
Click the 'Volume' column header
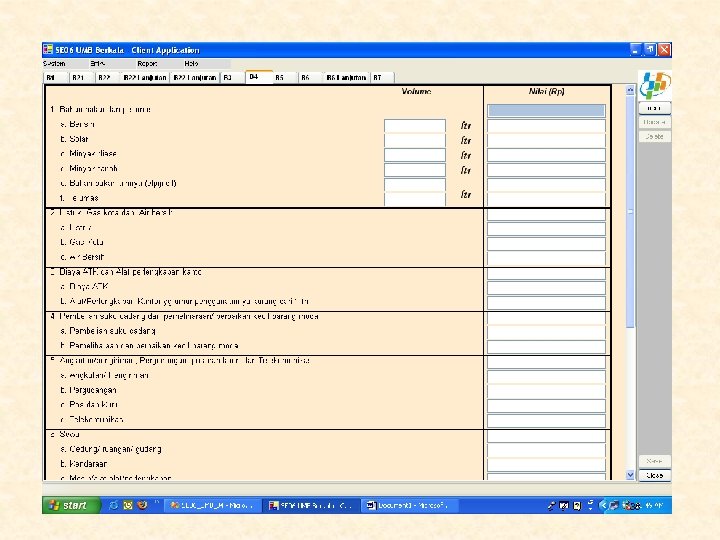pyautogui.click(x=416, y=91)
